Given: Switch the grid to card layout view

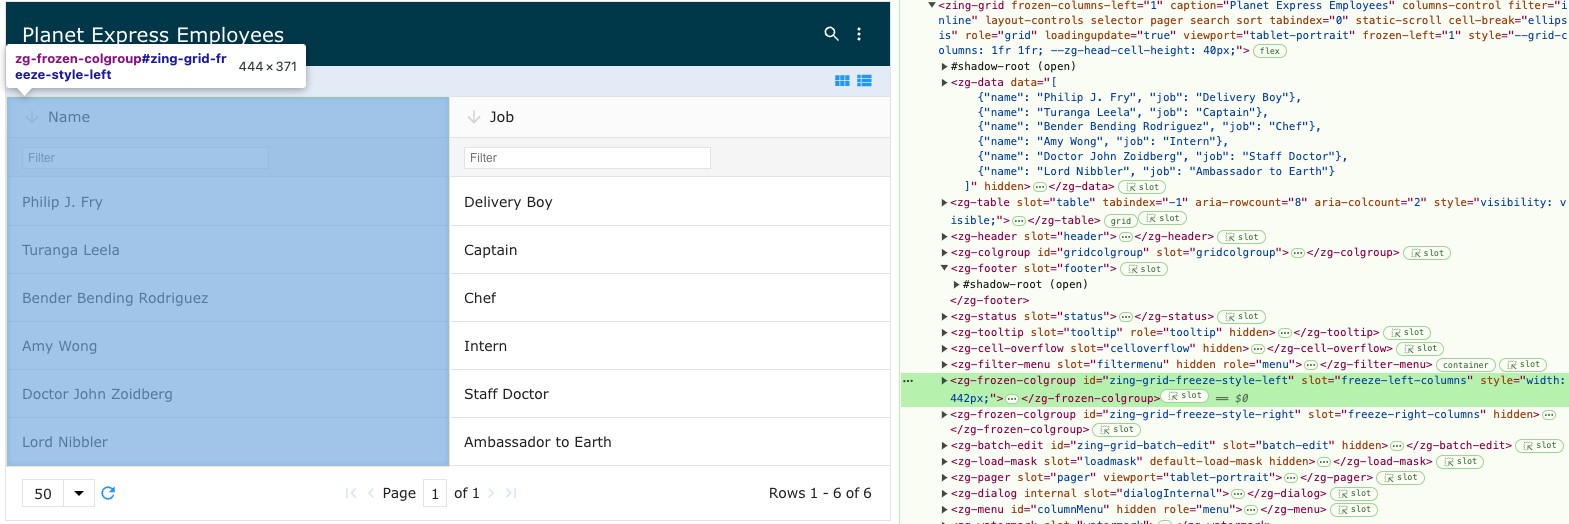Looking at the screenshot, I should coord(842,81).
